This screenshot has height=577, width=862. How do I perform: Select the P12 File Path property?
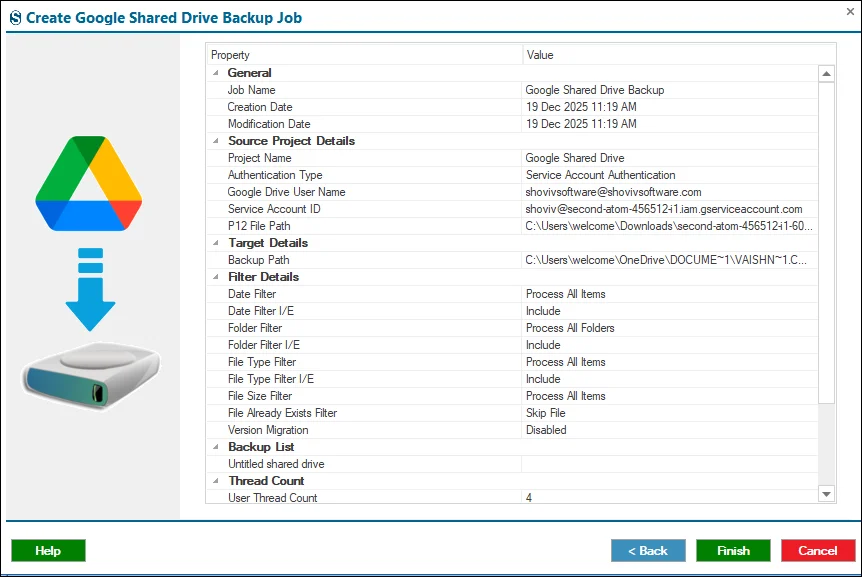(259, 226)
